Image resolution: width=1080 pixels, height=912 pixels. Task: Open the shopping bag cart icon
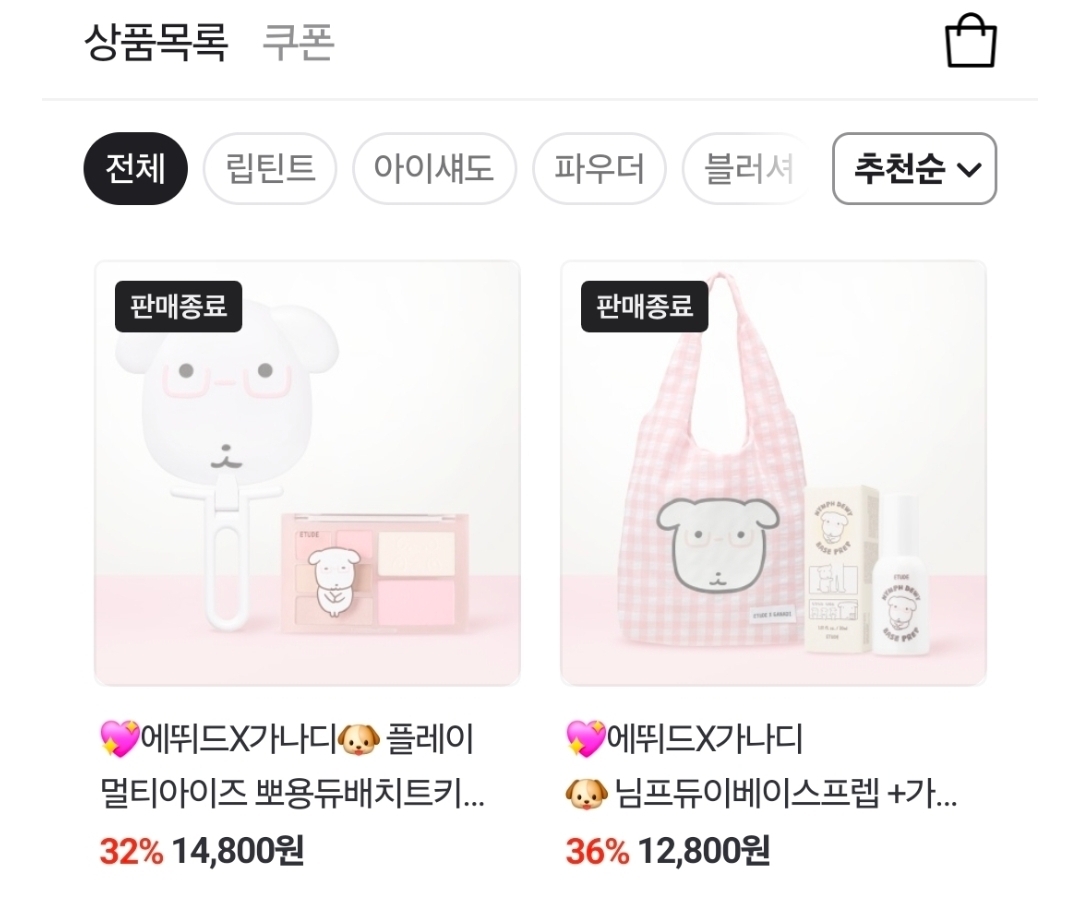[970, 41]
